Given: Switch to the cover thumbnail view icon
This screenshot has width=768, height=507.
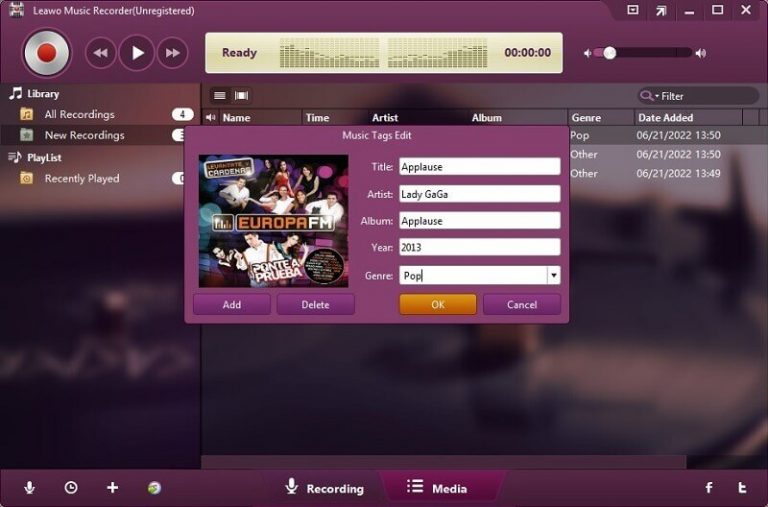Looking at the screenshot, I should pyautogui.click(x=241, y=96).
